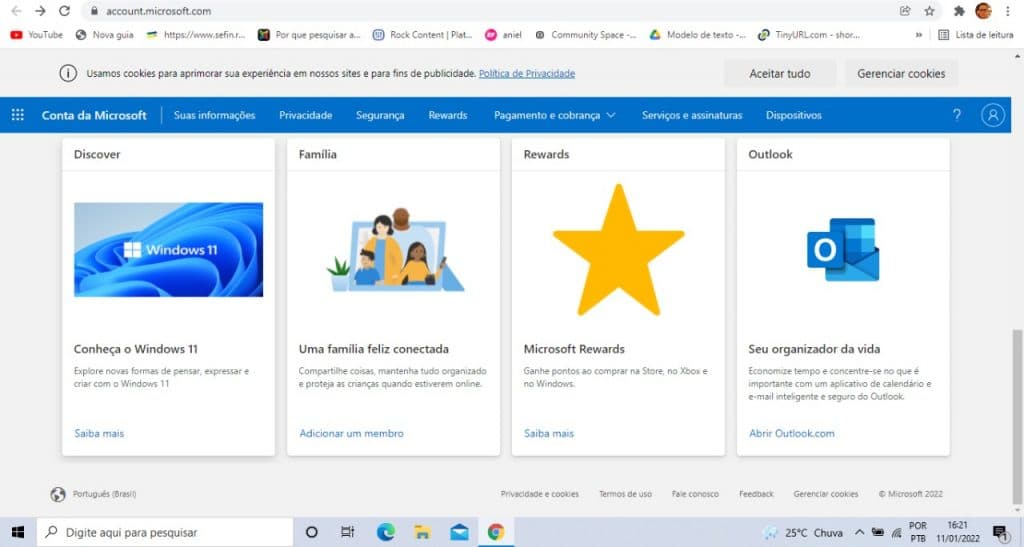Click the Feedback footer link
The height and width of the screenshot is (547, 1024).
pyautogui.click(x=756, y=494)
